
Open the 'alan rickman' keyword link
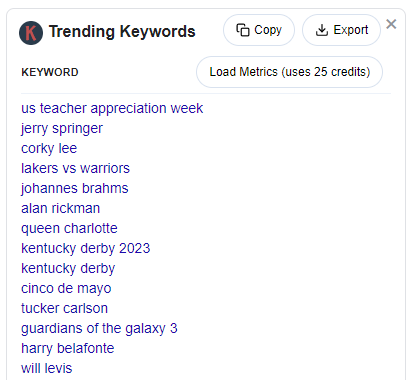pyautogui.click(x=60, y=208)
